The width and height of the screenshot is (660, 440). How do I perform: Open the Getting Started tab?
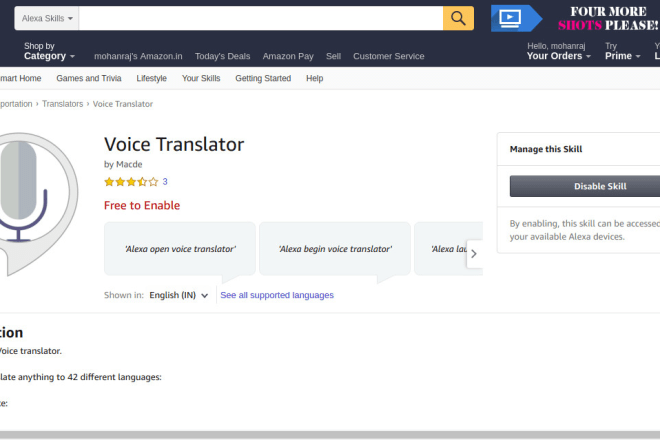click(263, 78)
